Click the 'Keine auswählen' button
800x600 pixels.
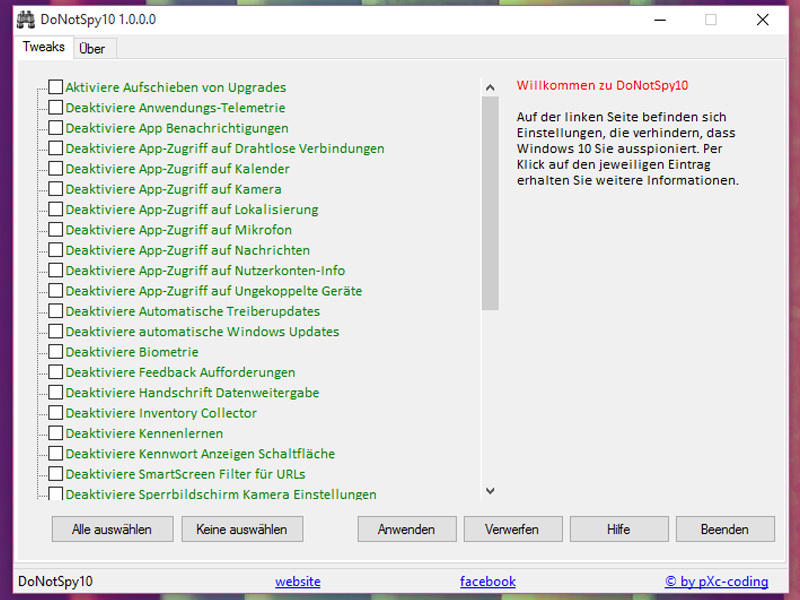coord(242,529)
